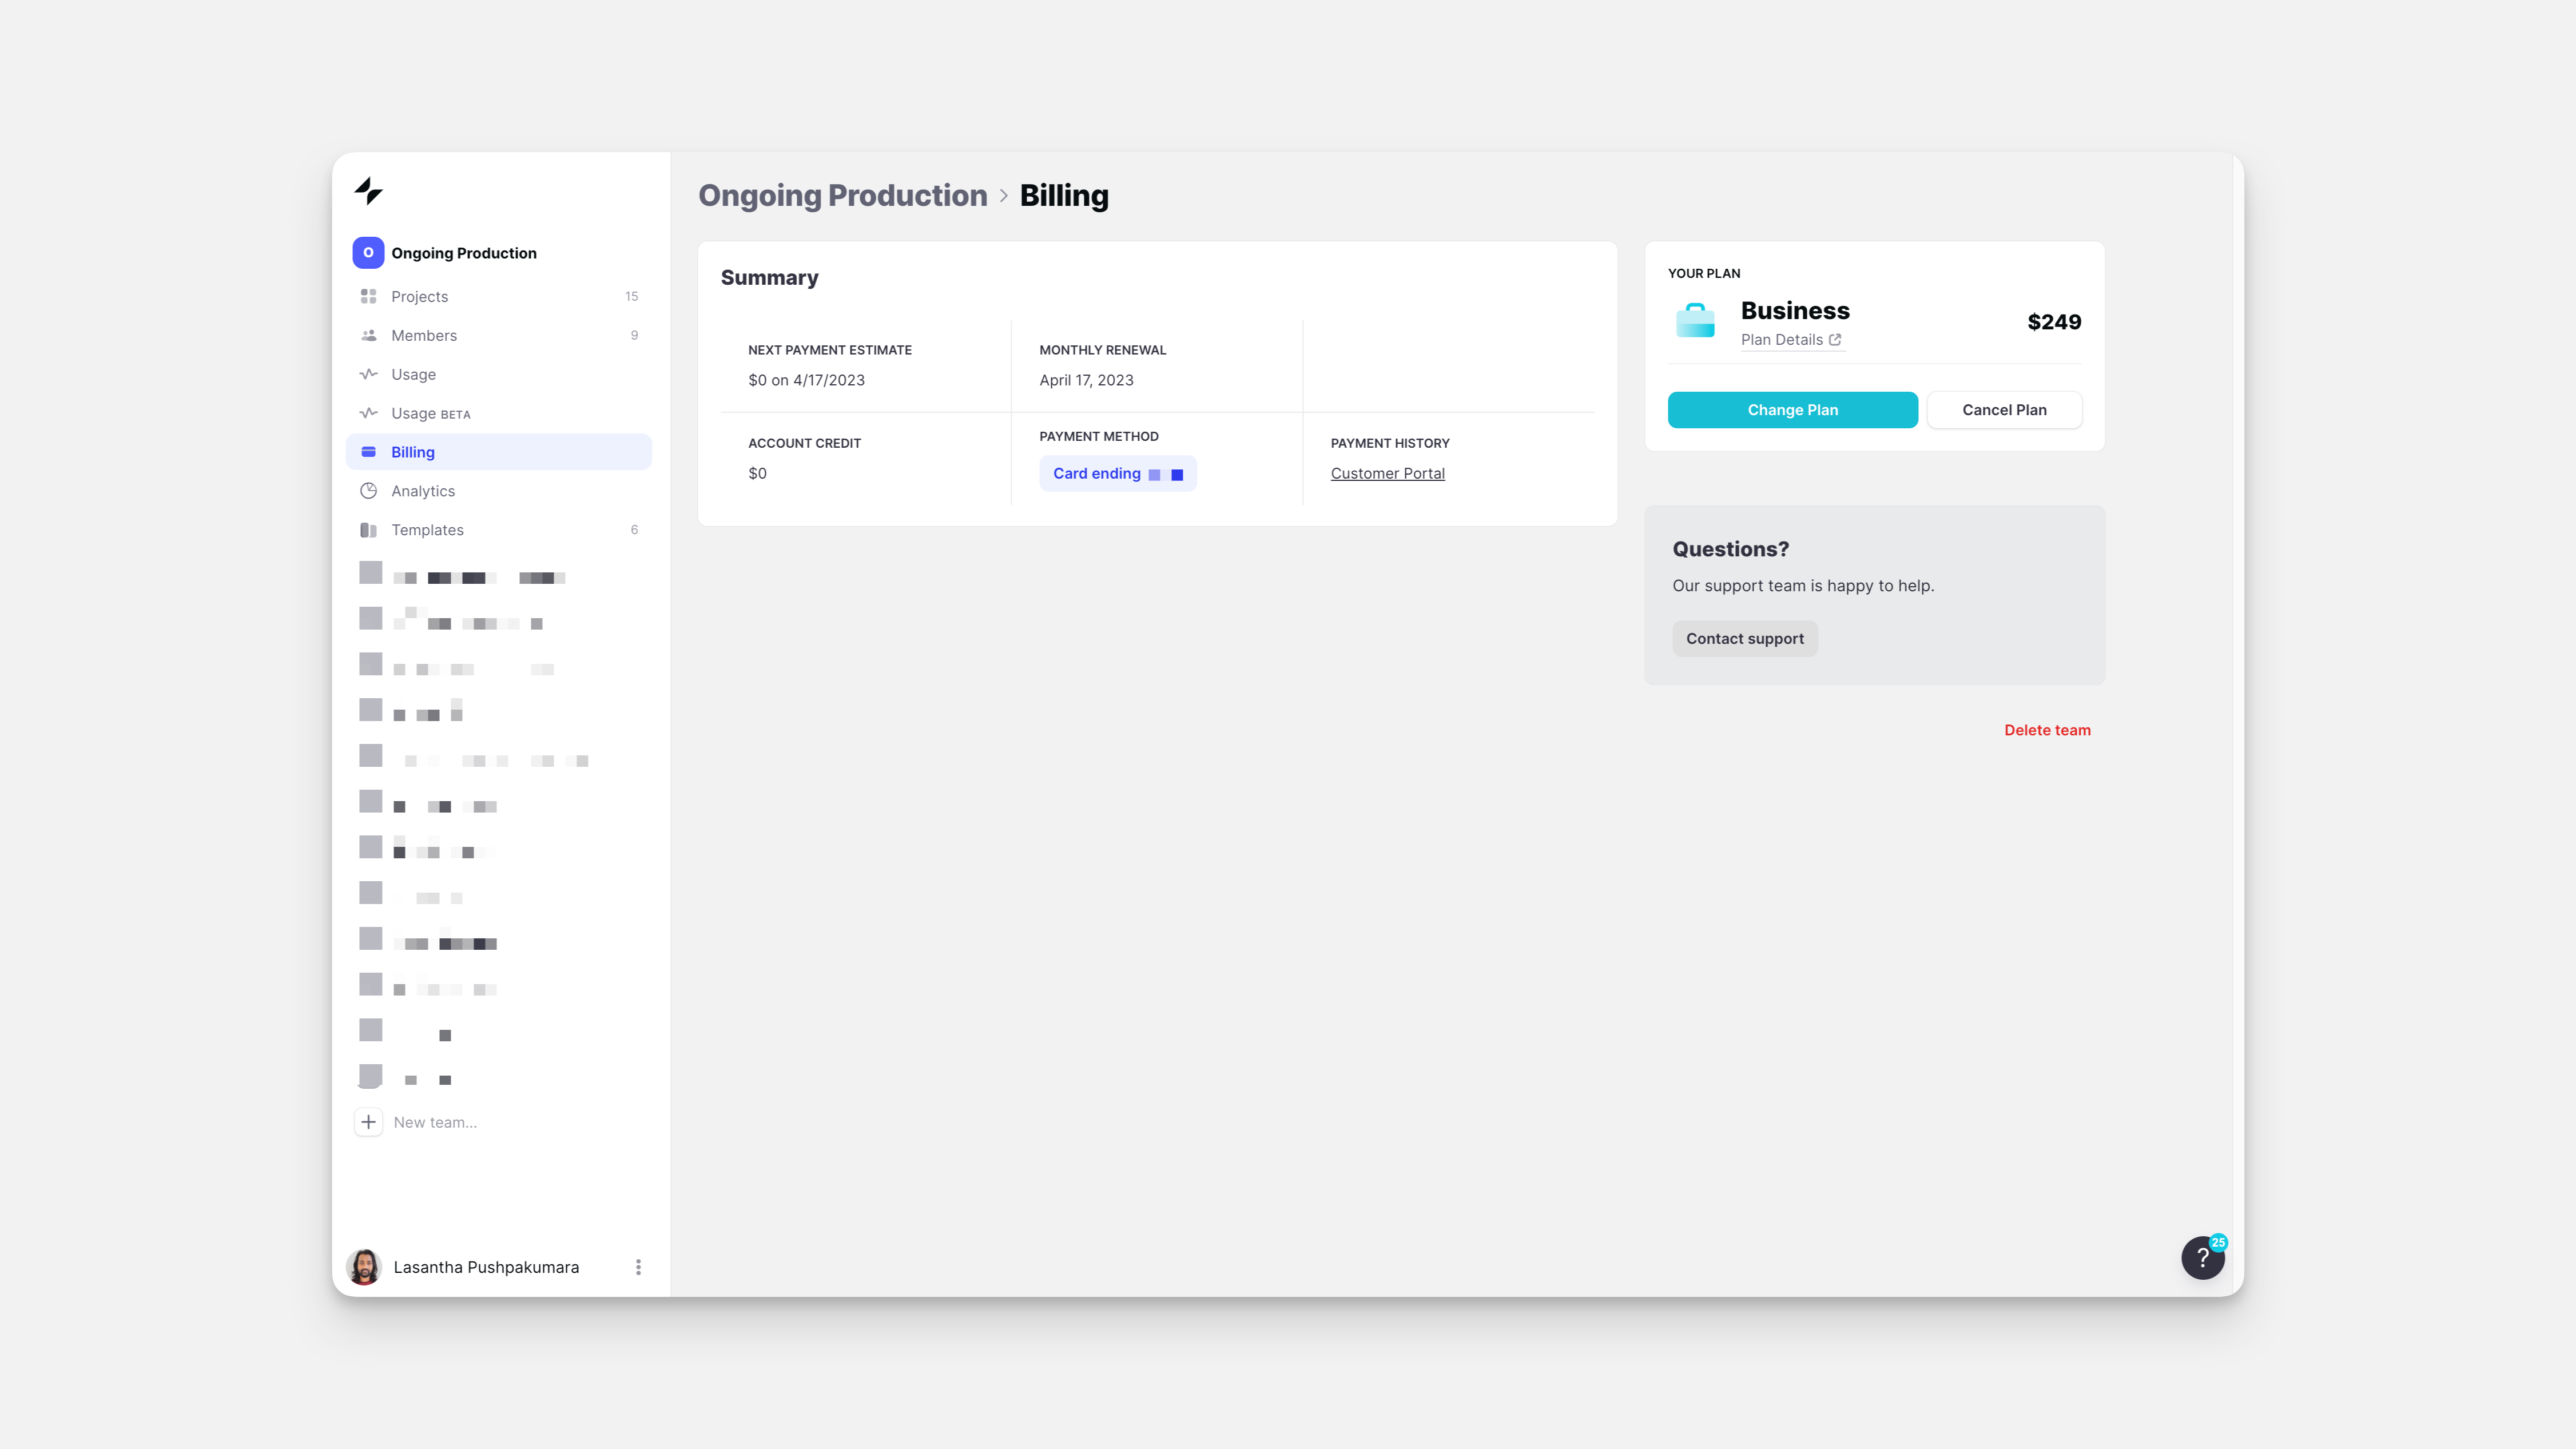Screen dimensions: 2576x1449
Task: Click the Billing card icon in sidebar
Action: click(x=368, y=452)
